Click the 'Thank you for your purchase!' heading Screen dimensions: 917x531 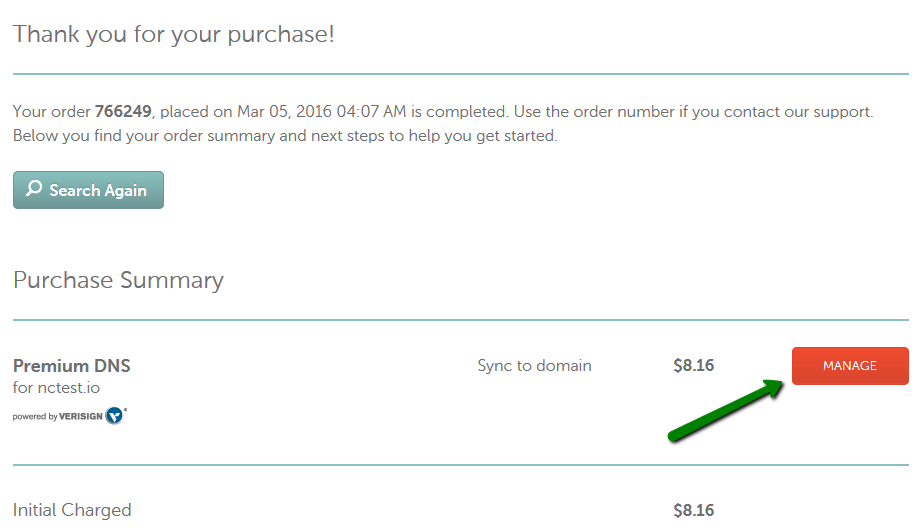click(174, 35)
